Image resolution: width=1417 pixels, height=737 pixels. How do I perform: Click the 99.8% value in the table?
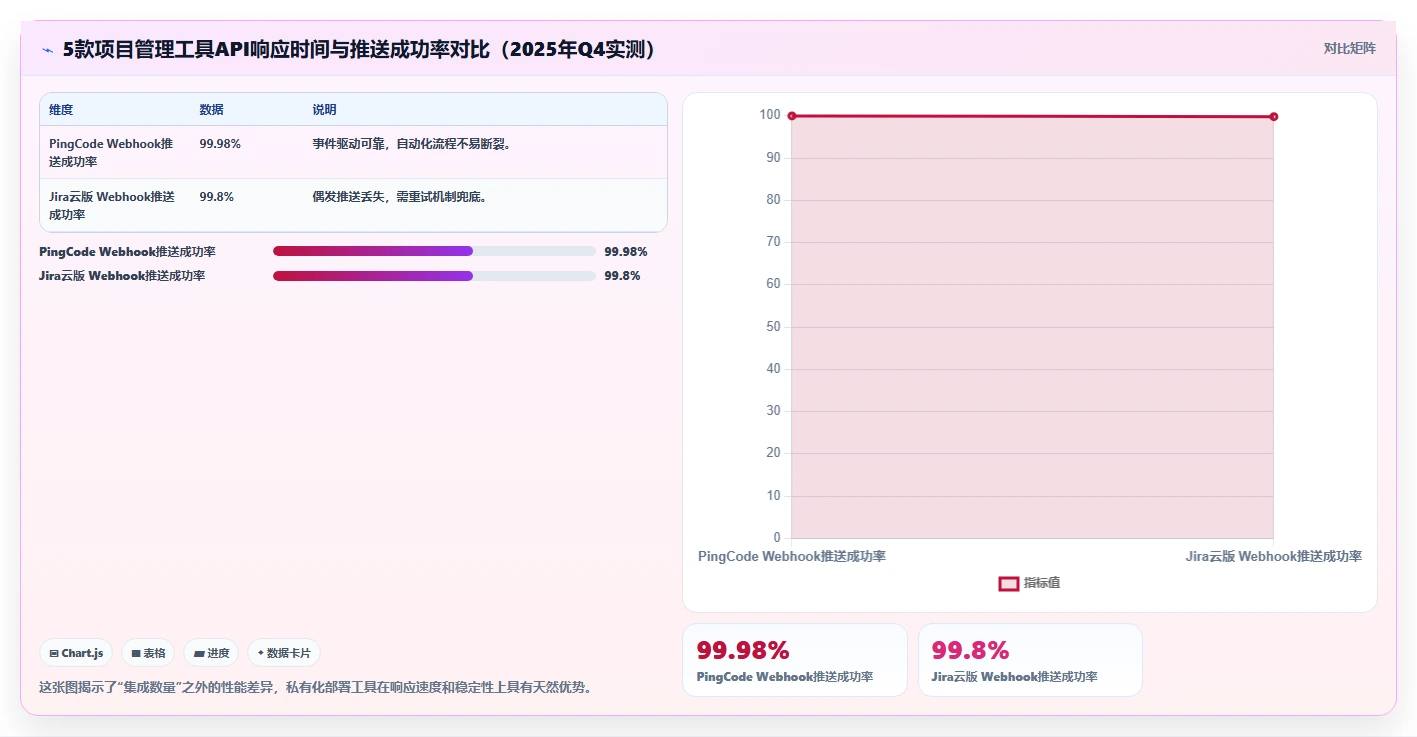217,197
